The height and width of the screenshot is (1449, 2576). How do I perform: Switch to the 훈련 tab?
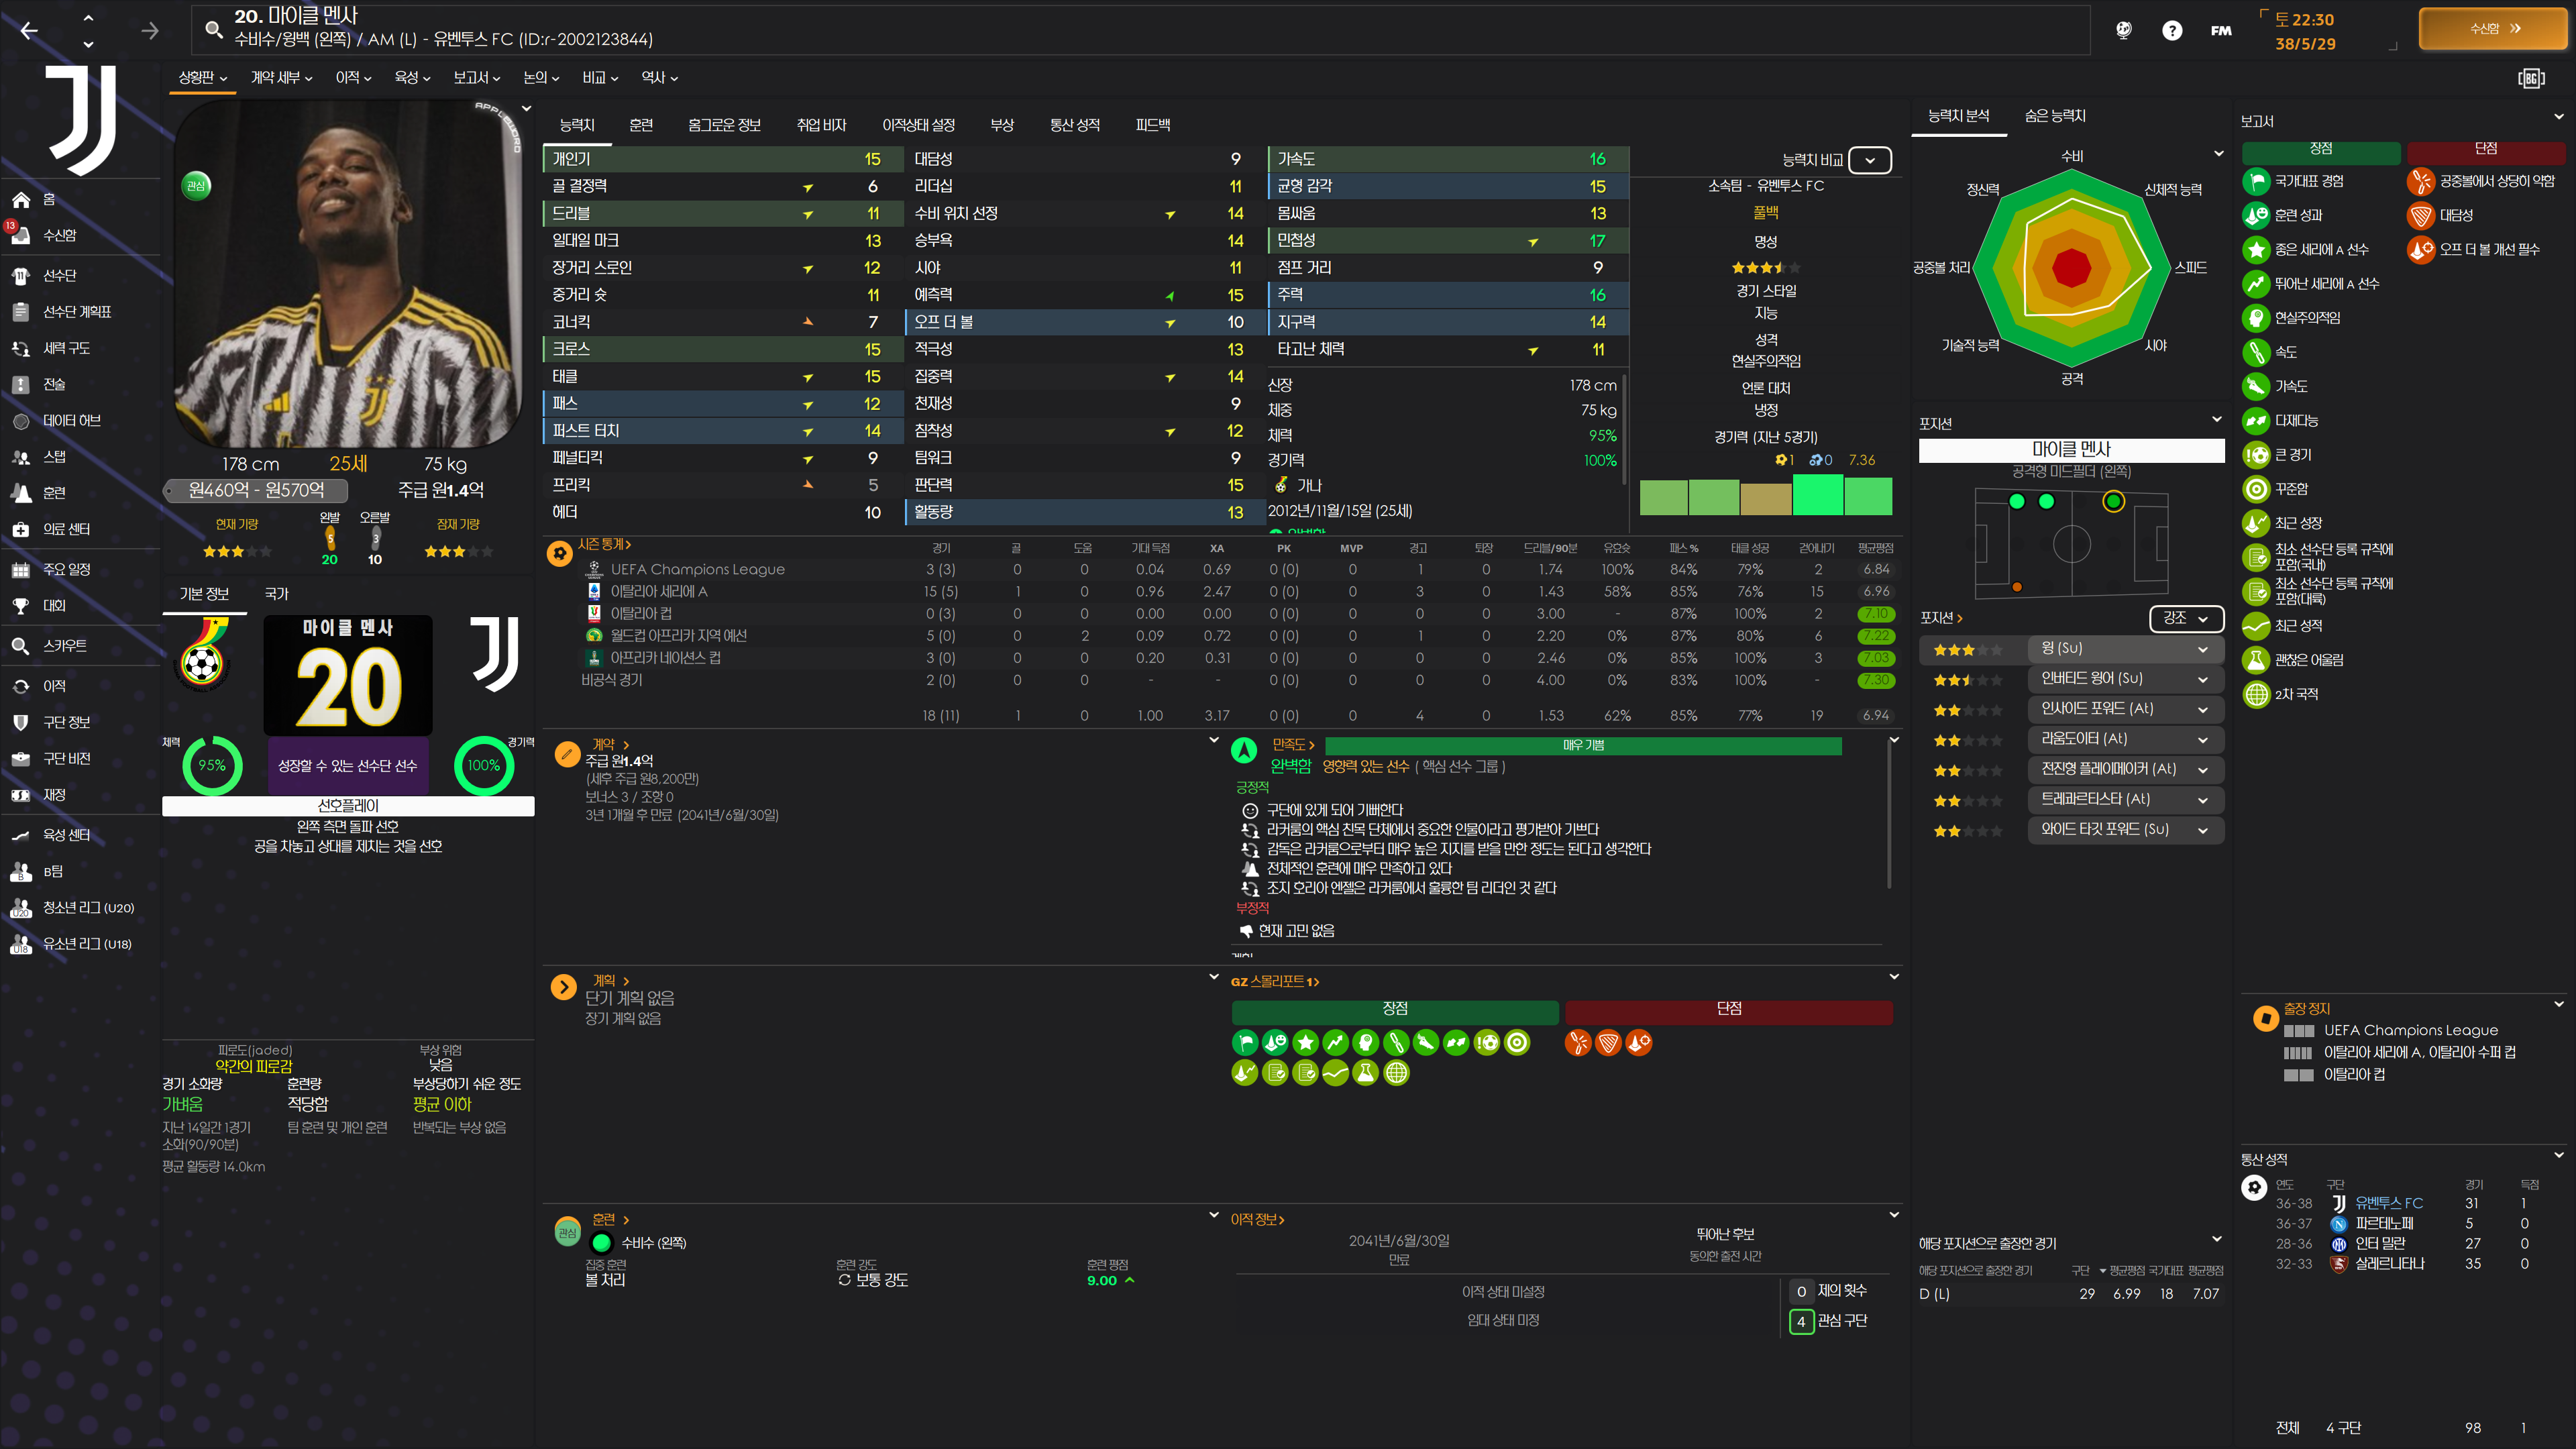641,124
